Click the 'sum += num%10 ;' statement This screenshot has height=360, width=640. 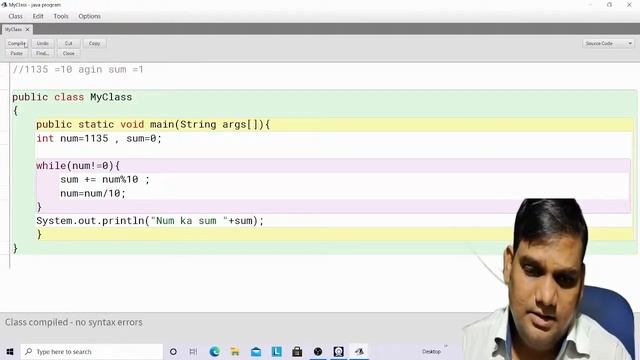click(105, 180)
